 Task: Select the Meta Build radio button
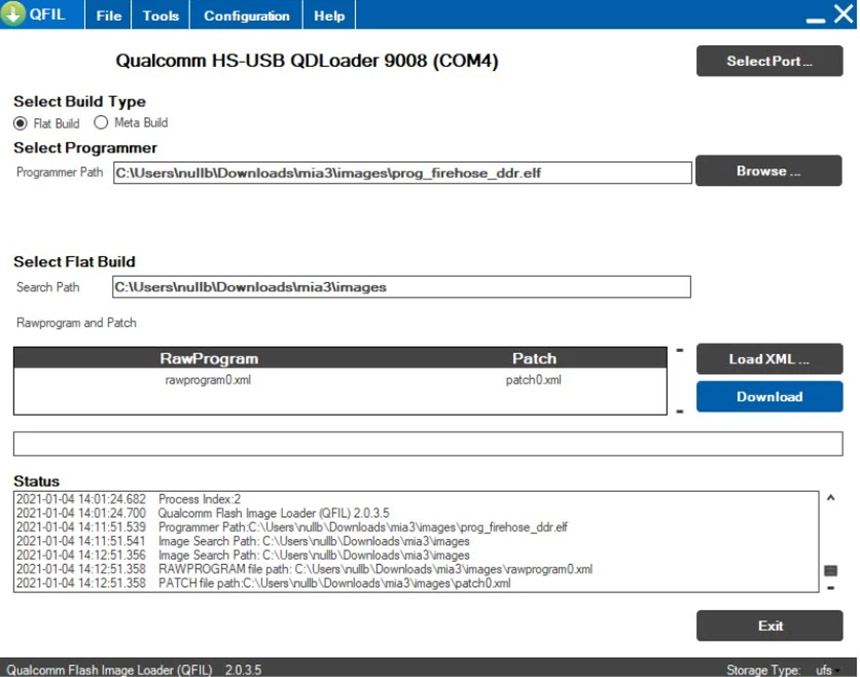click(x=101, y=123)
